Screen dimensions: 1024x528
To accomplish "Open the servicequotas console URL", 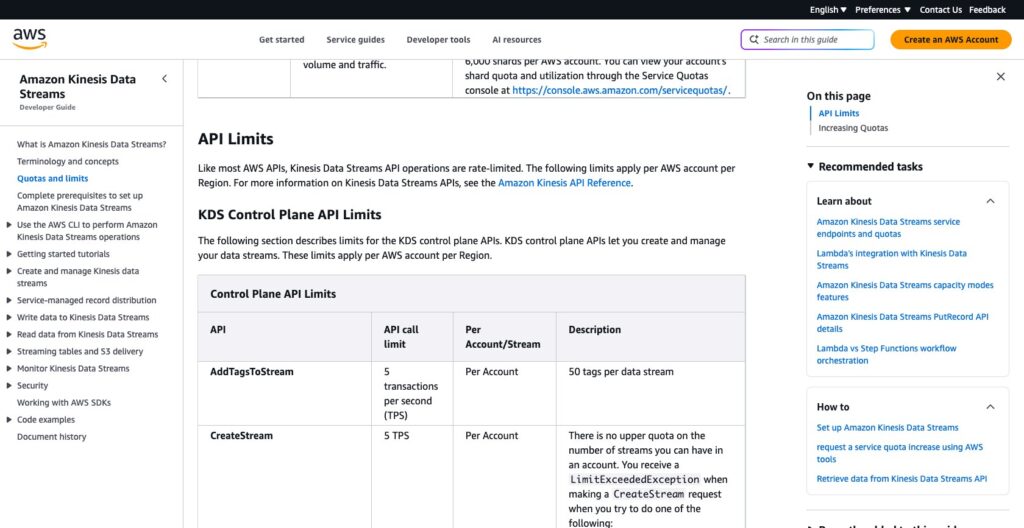I will pos(620,91).
